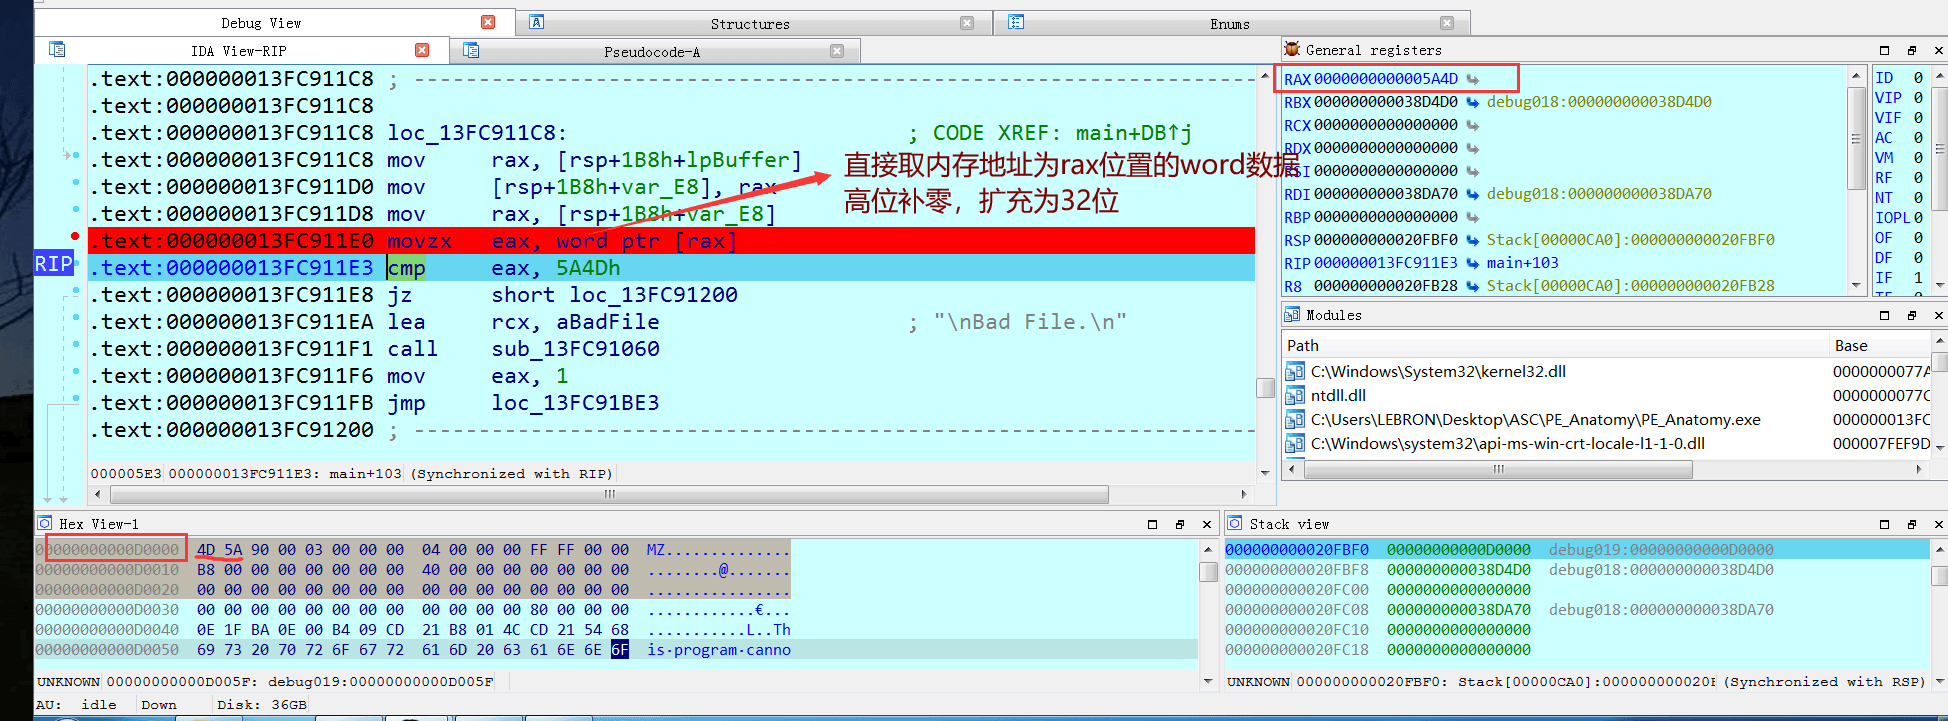
Task: Click the General registers bug icon
Action: (1292, 50)
